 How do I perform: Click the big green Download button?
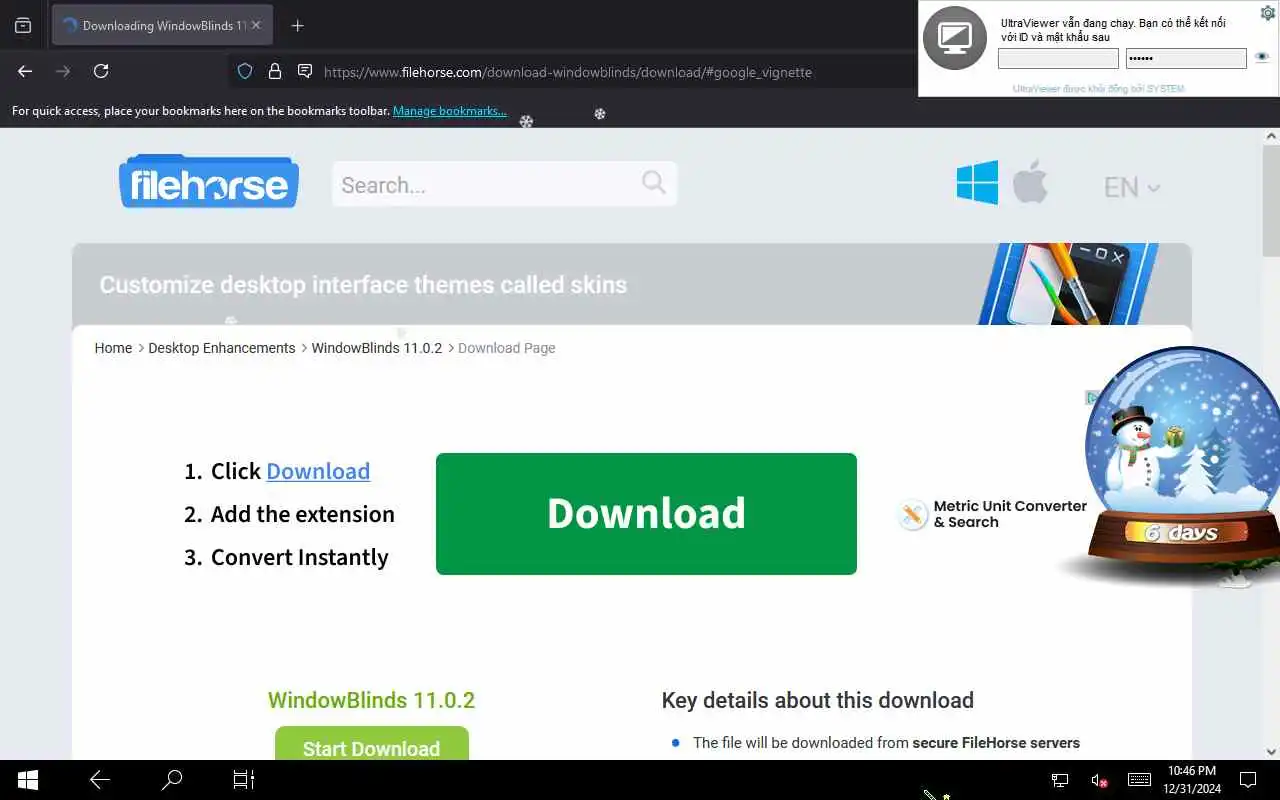click(646, 514)
